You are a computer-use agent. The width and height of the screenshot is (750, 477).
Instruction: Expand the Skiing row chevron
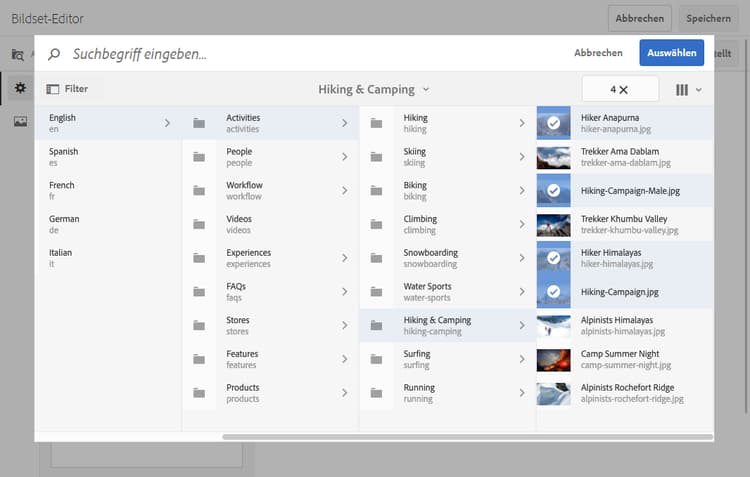click(x=522, y=157)
